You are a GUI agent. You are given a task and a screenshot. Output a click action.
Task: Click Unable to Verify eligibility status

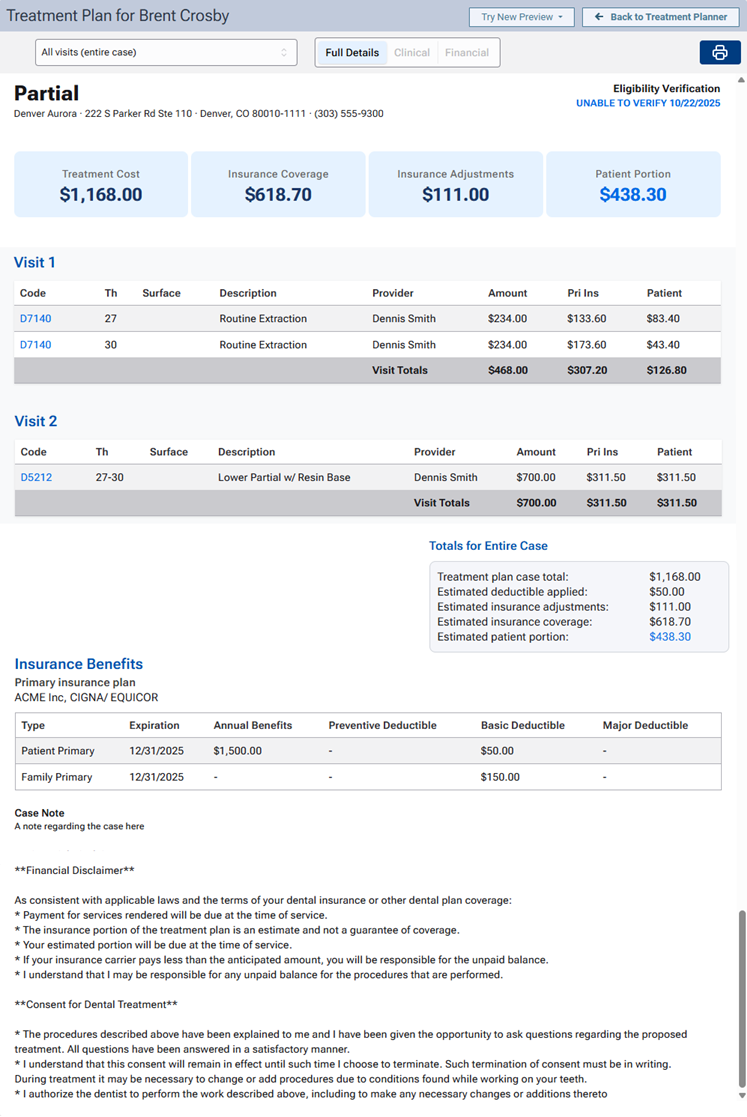(x=647, y=104)
